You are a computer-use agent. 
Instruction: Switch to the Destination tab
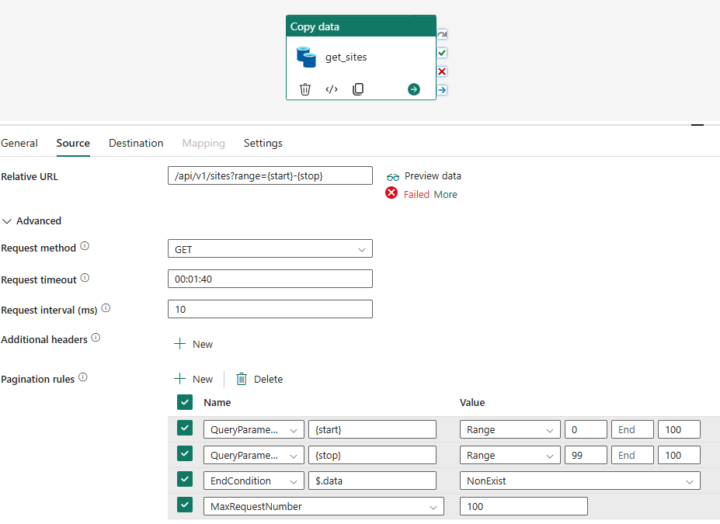click(x=136, y=143)
